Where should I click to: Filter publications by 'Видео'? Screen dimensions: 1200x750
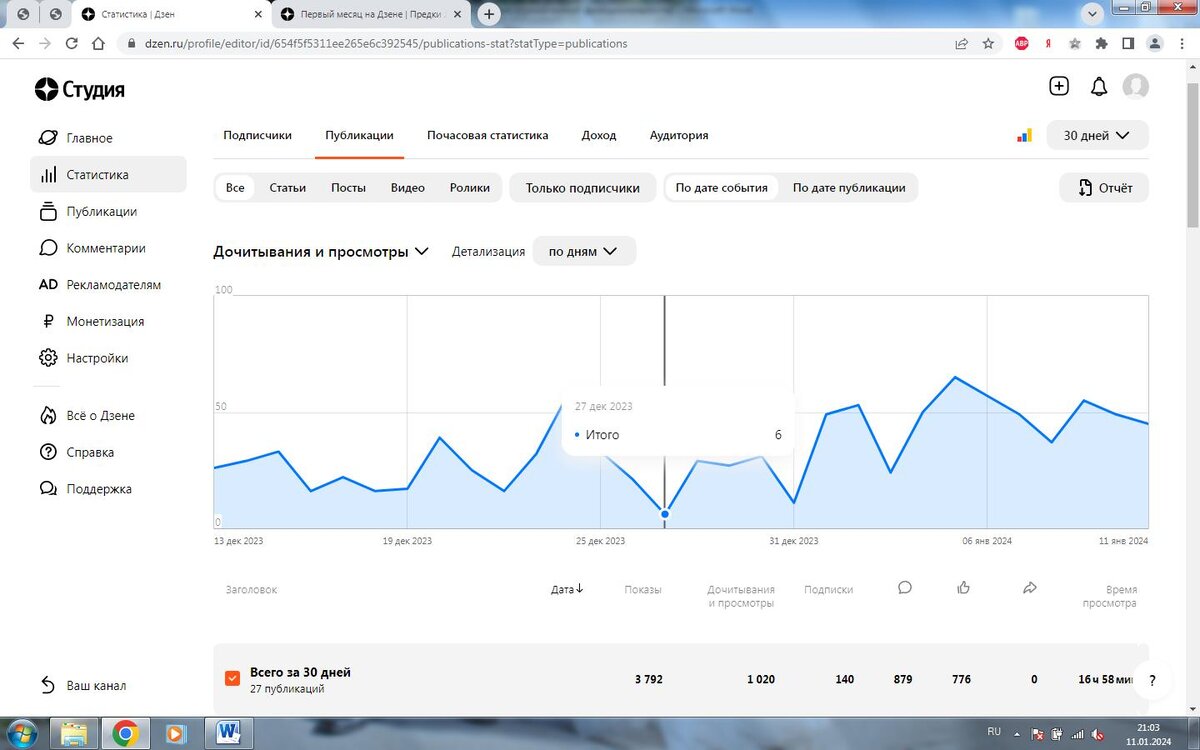click(408, 188)
